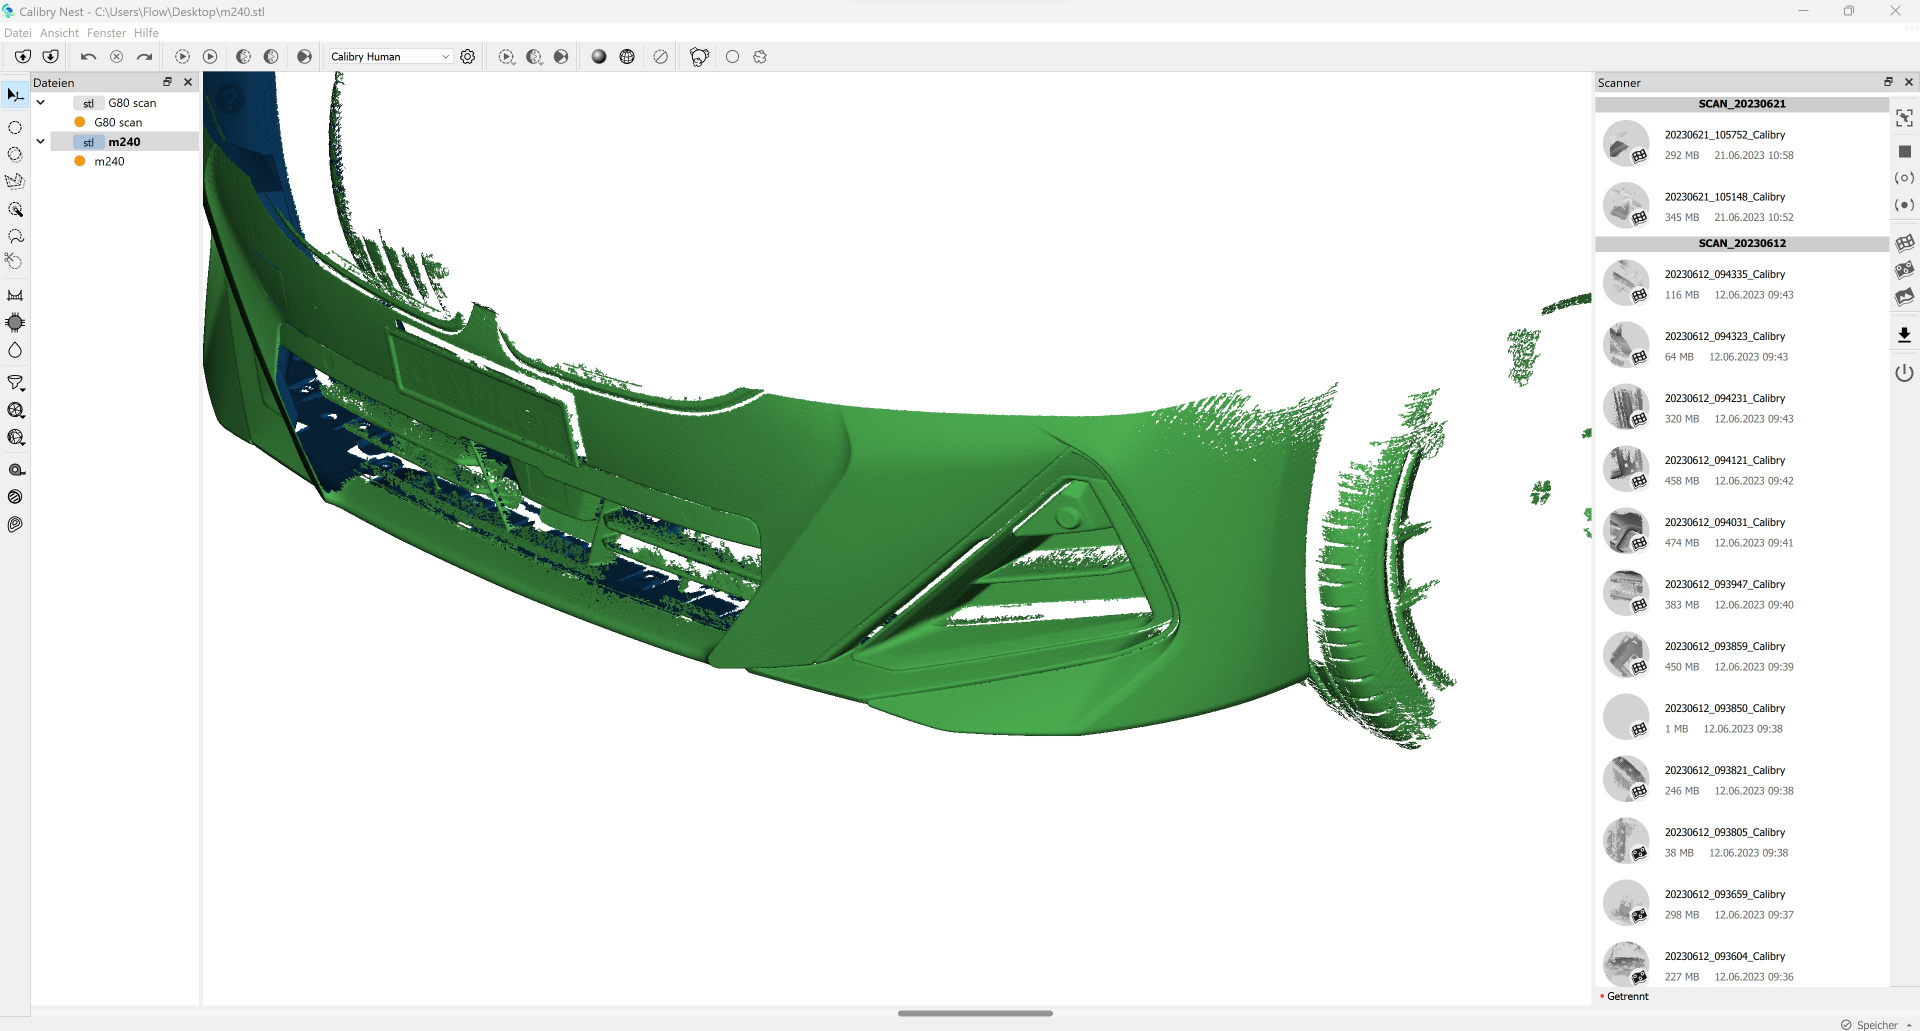Toggle the orange dot beside m240 child item
Screen dimensions: 1920x1031
click(x=80, y=161)
